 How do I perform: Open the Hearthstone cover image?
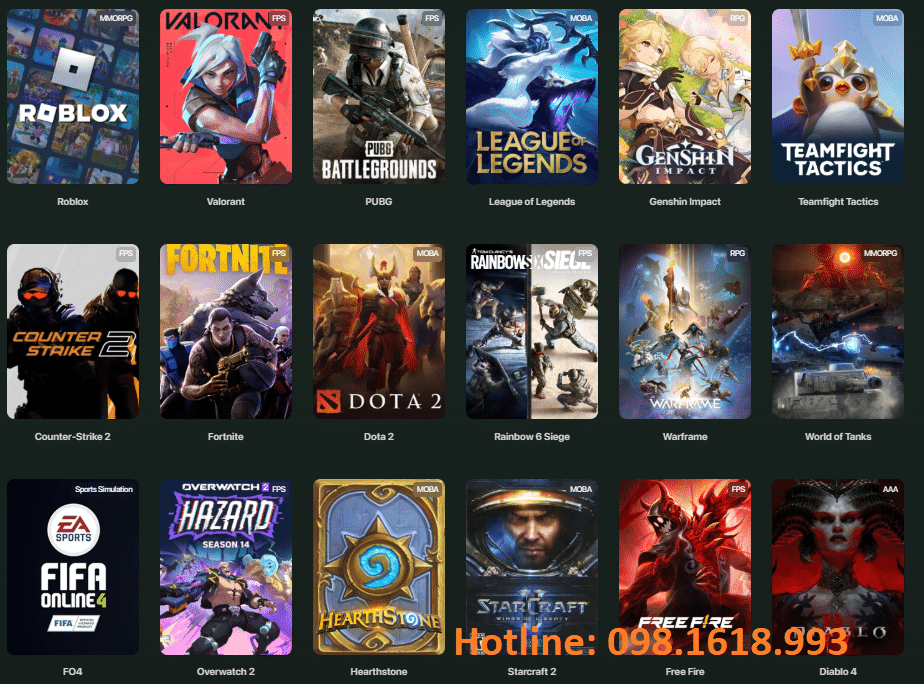pos(379,567)
